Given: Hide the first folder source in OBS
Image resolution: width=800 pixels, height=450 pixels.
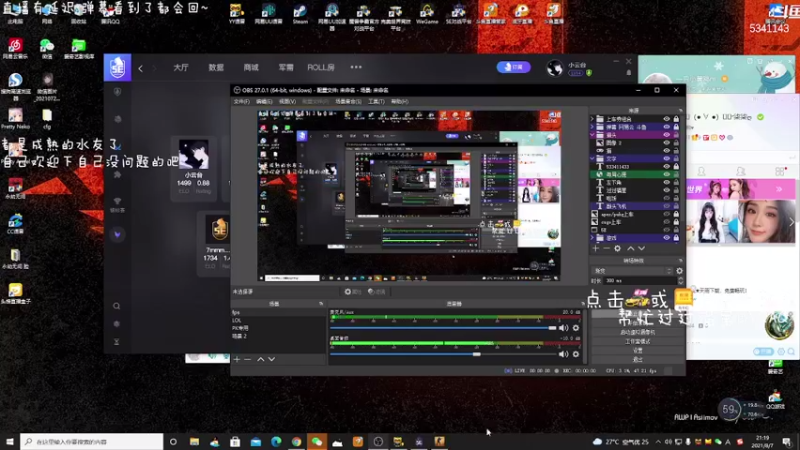Looking at the screenshot, I should pos(666,119).
